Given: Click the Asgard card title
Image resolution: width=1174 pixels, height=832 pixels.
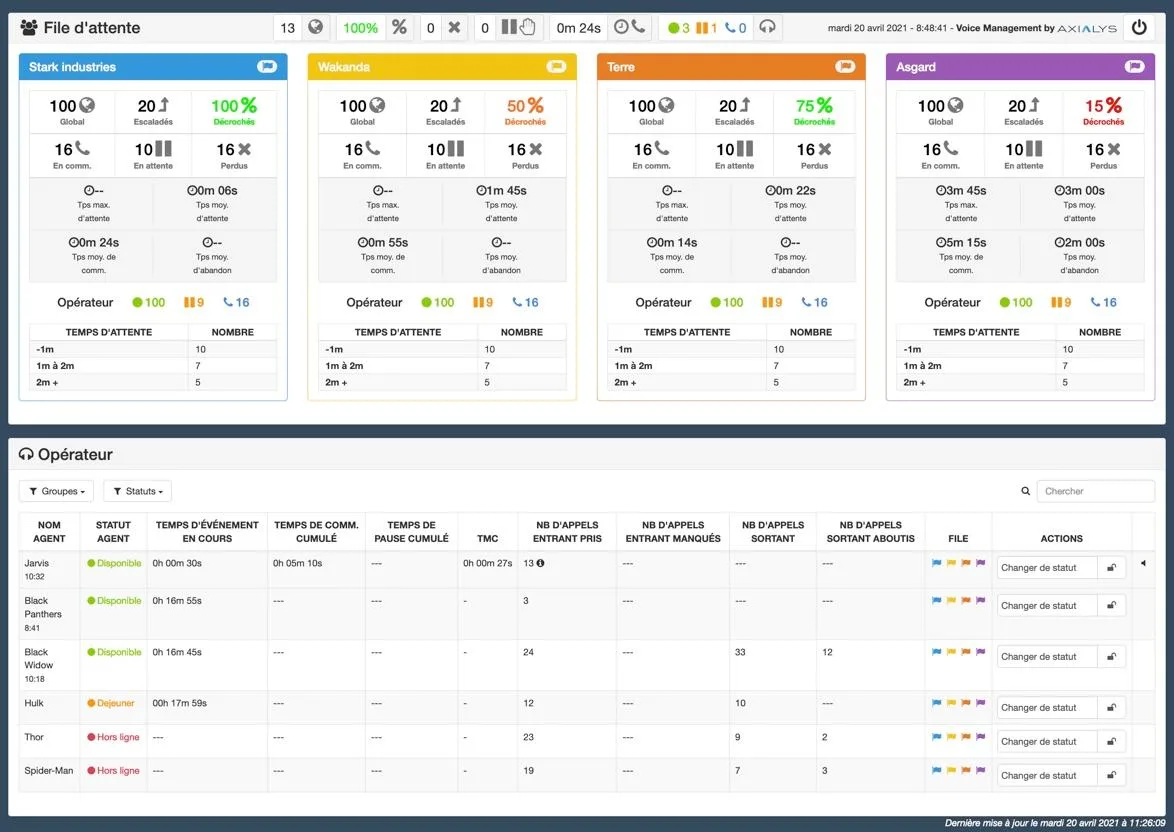Looking at the screenshot, I should (916, 67).
